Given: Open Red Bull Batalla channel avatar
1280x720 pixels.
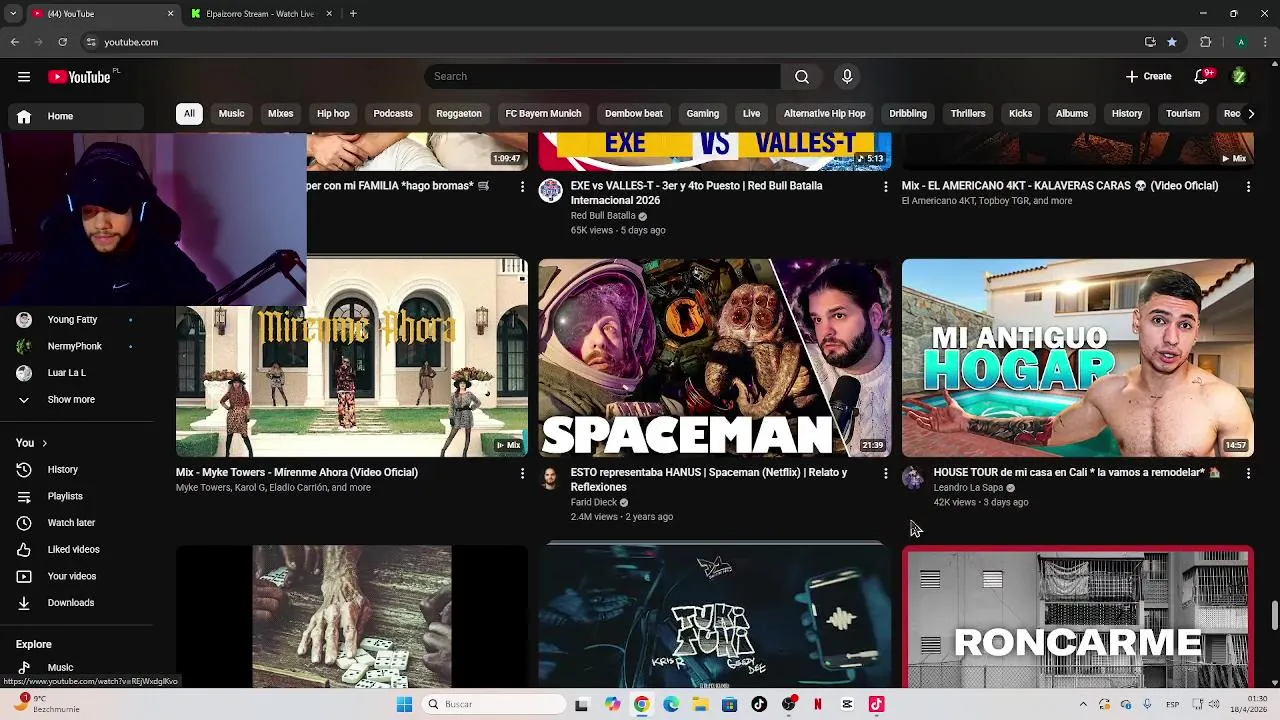Looking at the screenshot, I should coord(551,191).
